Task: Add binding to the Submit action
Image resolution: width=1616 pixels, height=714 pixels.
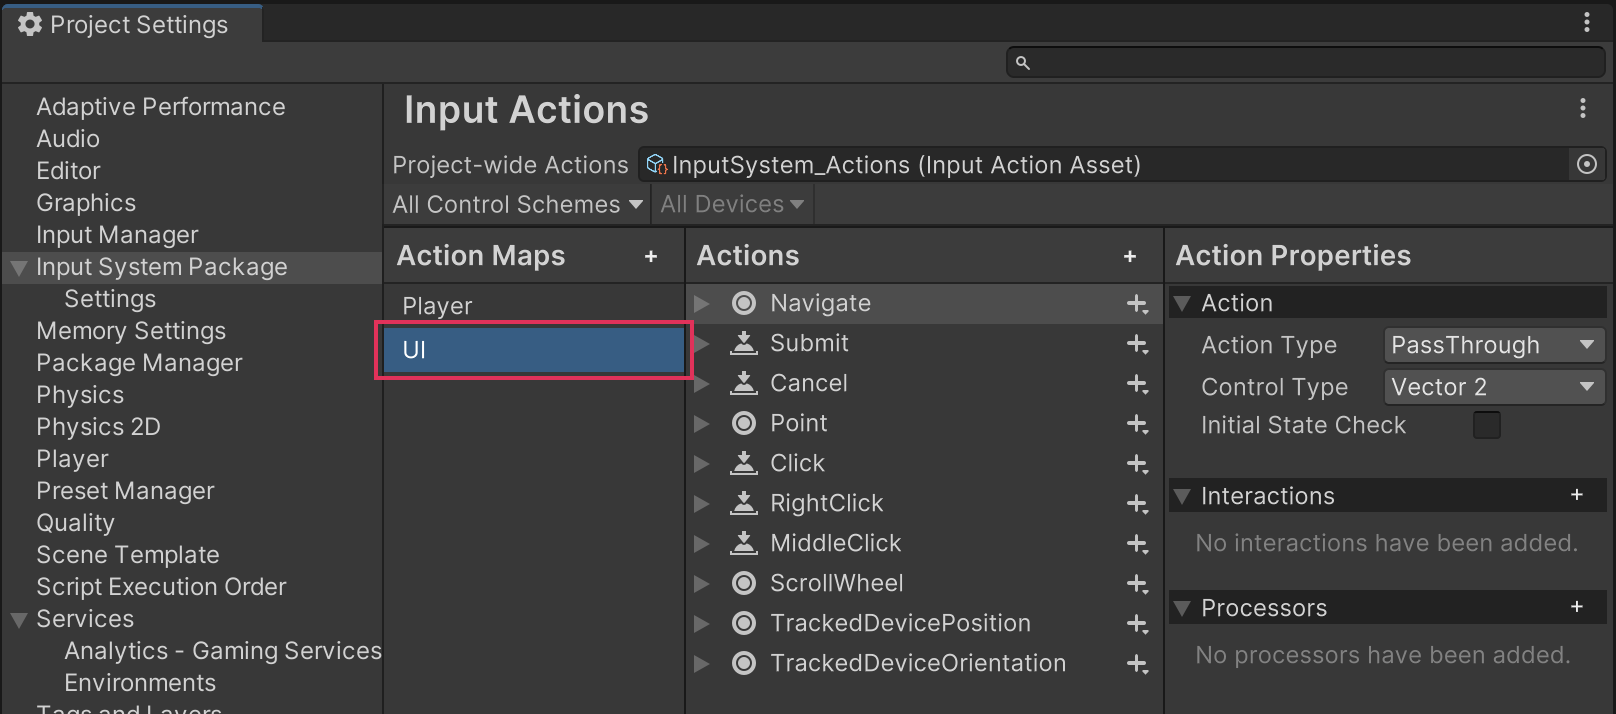Action: coord(1137,344)
